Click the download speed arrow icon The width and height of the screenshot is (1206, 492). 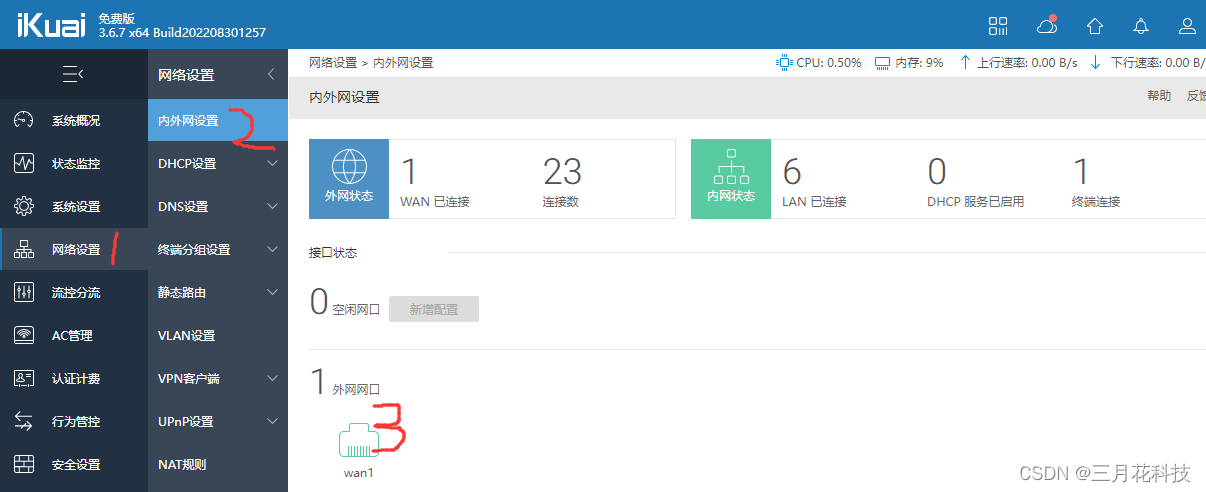click(x=1095, y=63)
